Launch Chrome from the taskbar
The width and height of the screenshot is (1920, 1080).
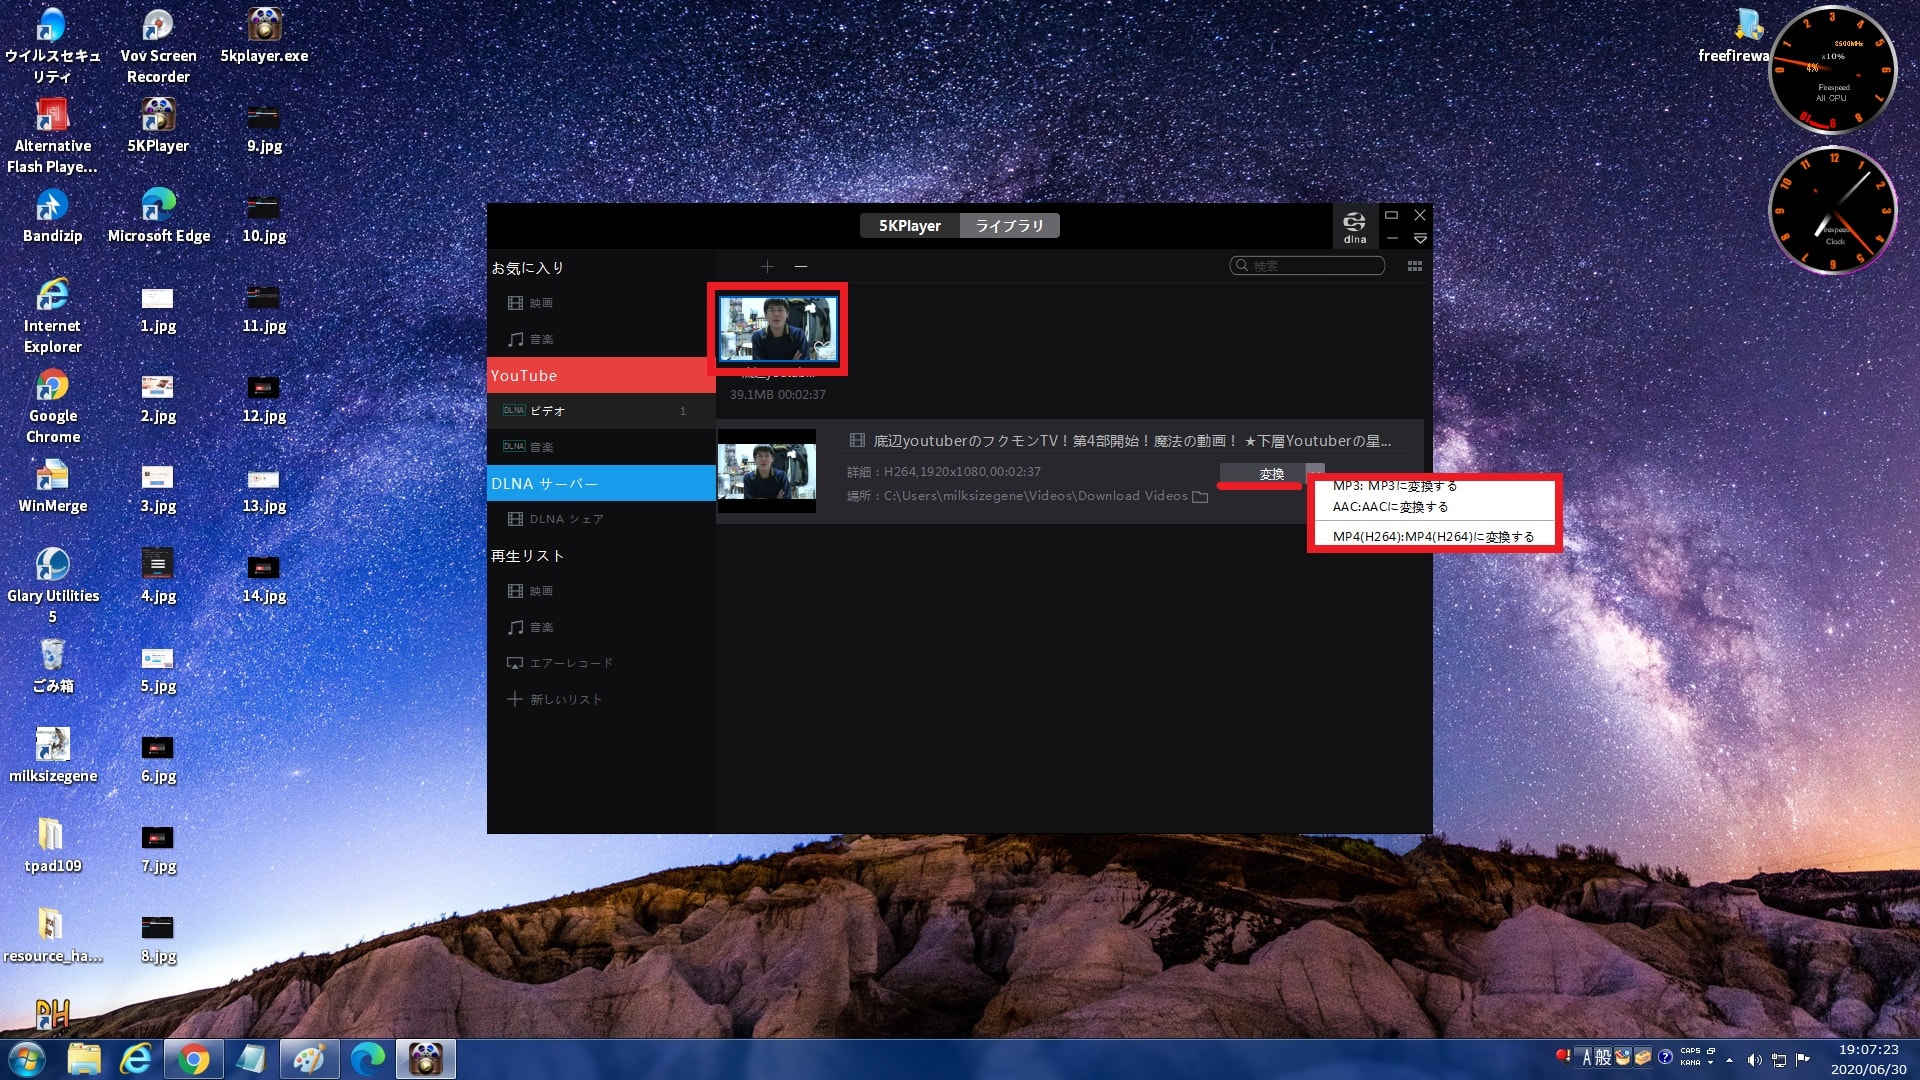(x=194, y=1059)
